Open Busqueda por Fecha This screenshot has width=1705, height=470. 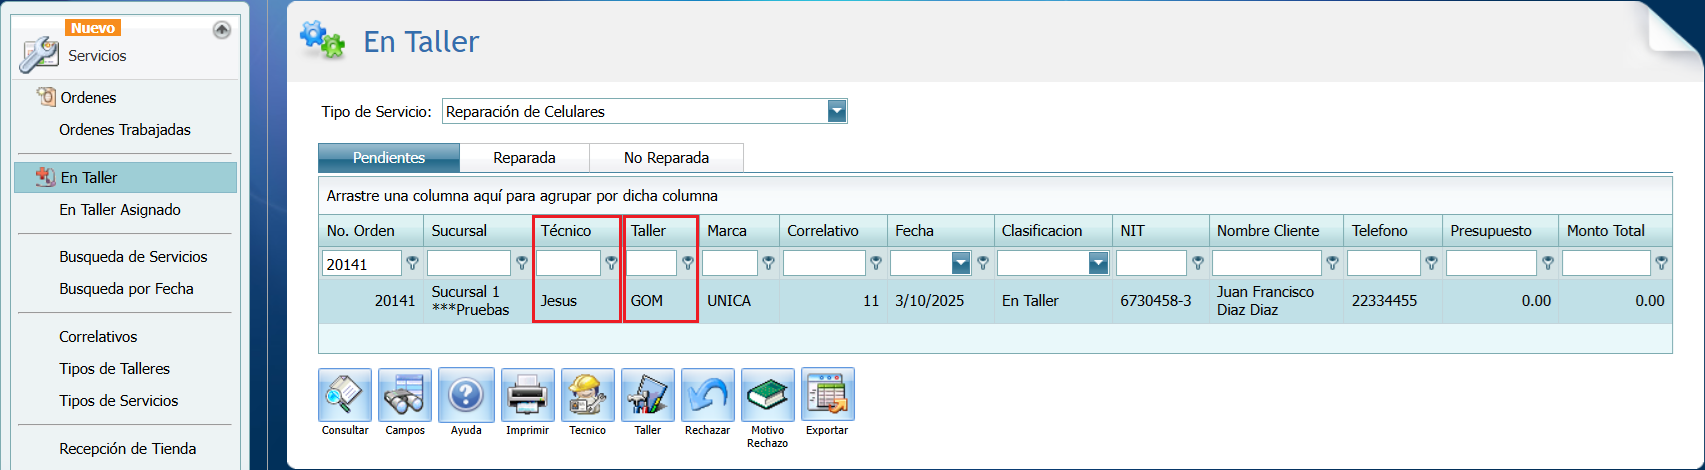tap(126, 288)
